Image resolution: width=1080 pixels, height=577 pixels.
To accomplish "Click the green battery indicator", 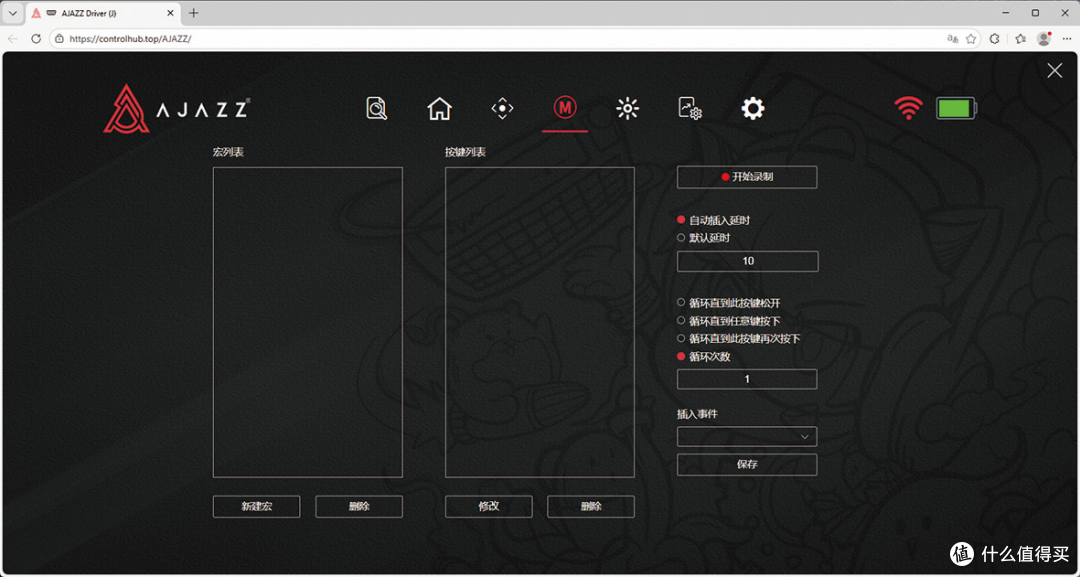I will (x=956, y=108).
